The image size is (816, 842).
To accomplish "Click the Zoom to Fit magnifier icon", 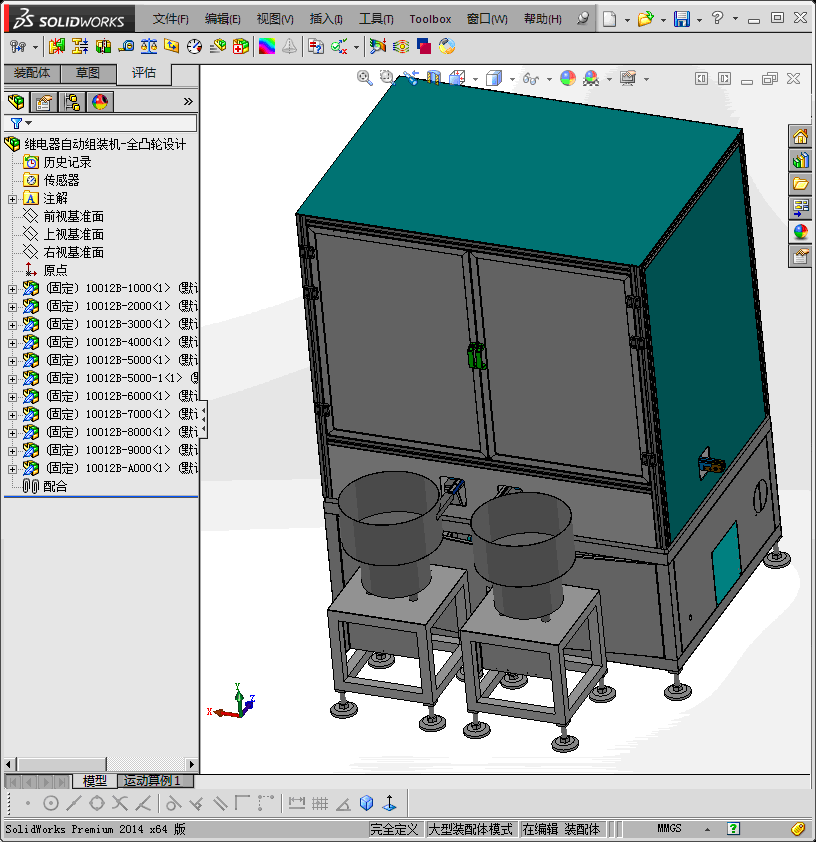I will point(365,78).
